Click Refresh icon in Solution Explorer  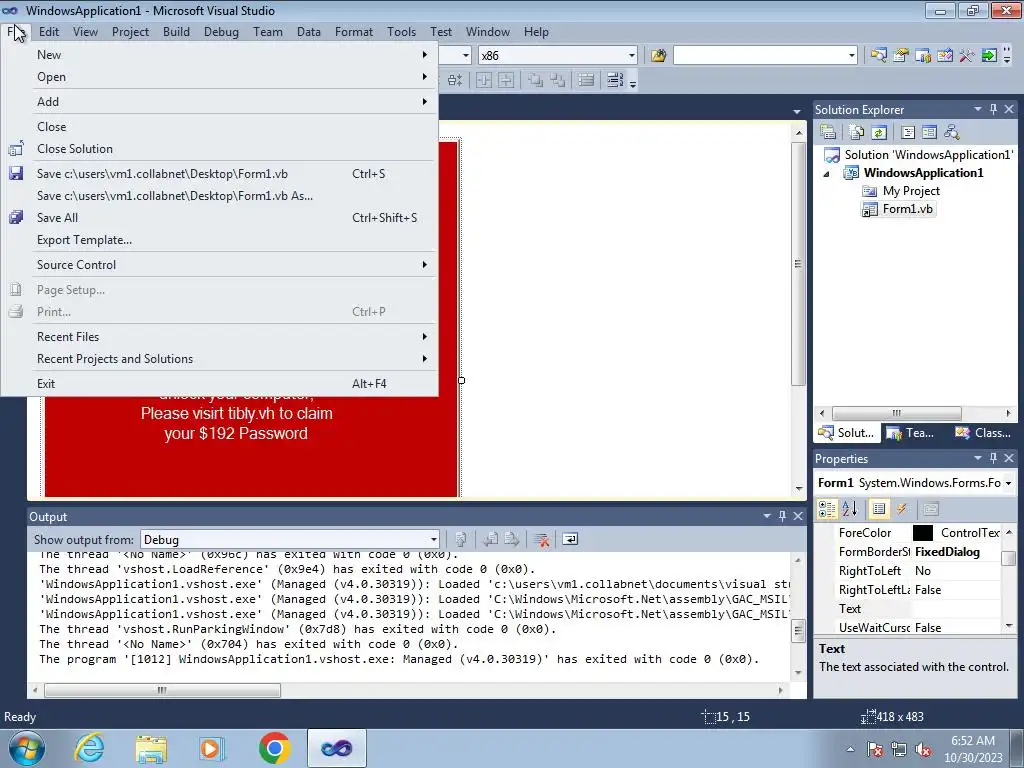point(879,133)
